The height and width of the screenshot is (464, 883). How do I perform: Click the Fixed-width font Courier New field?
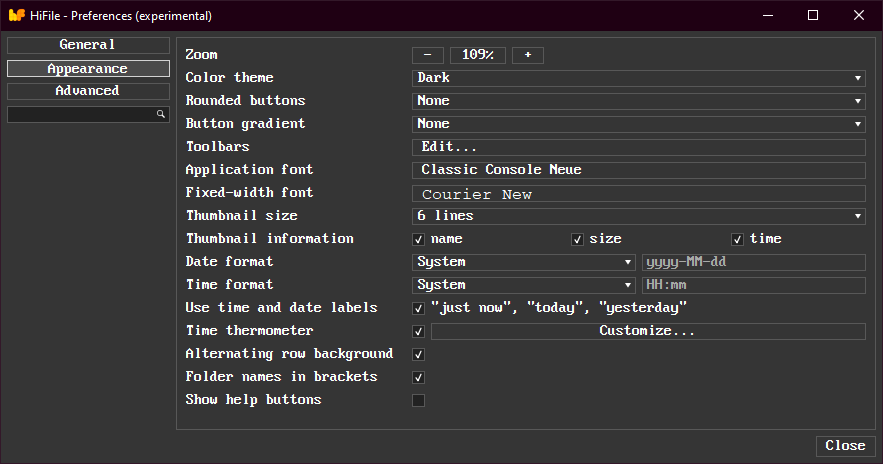tap(638, 194)
